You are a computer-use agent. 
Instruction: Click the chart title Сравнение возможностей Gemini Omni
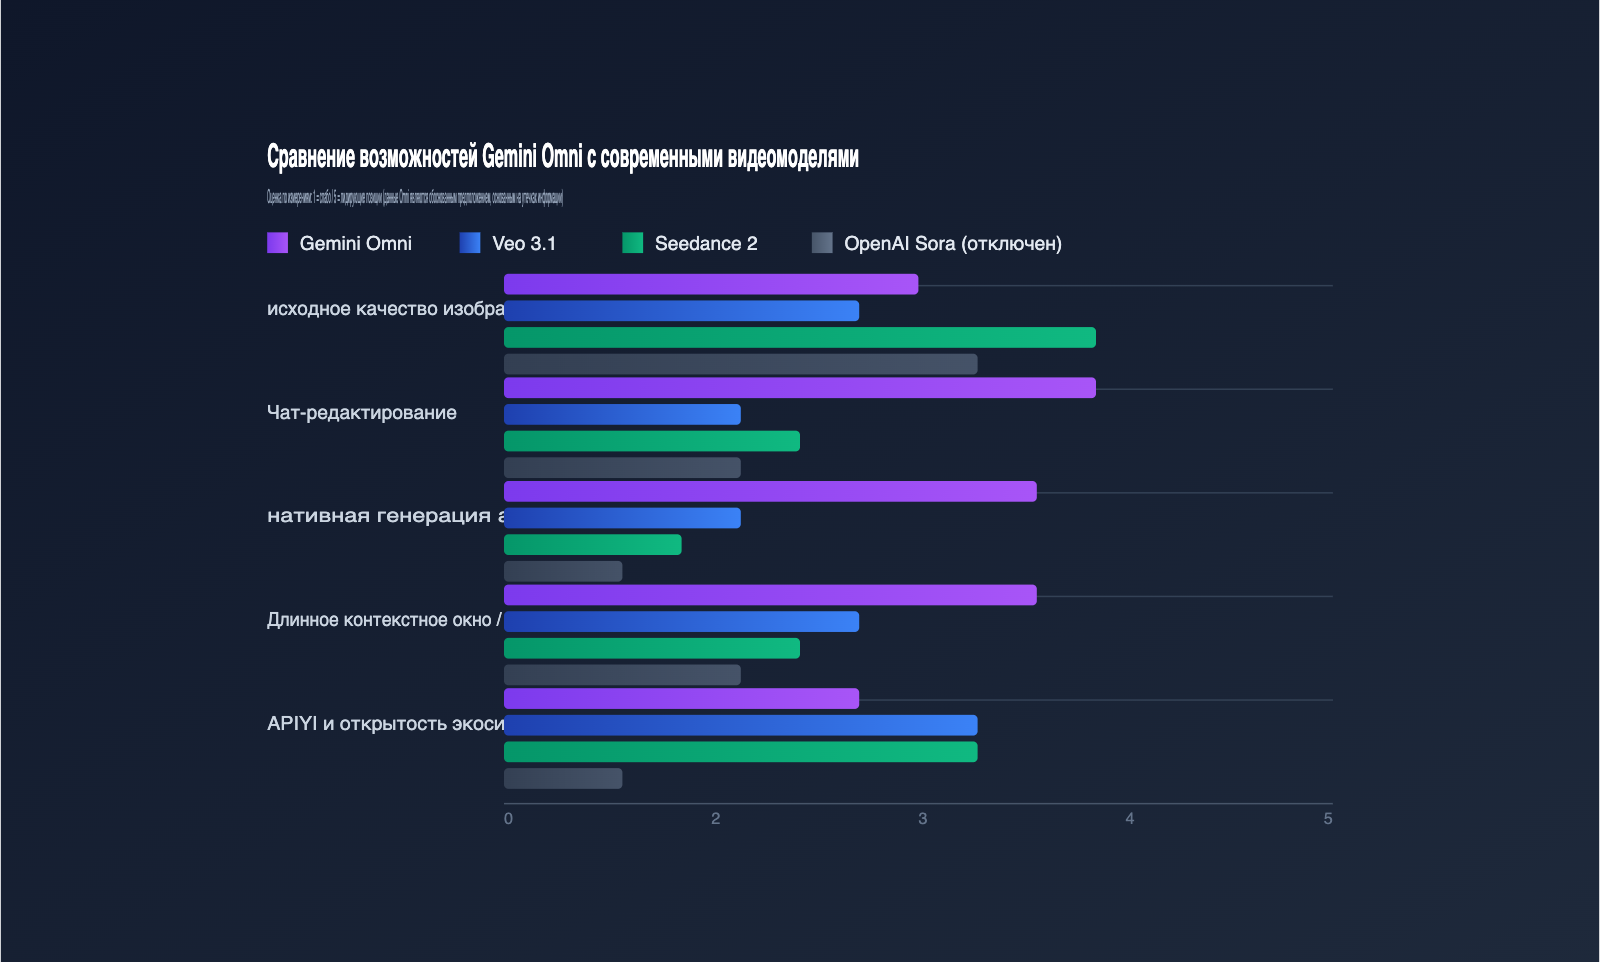tap(563, 157)
